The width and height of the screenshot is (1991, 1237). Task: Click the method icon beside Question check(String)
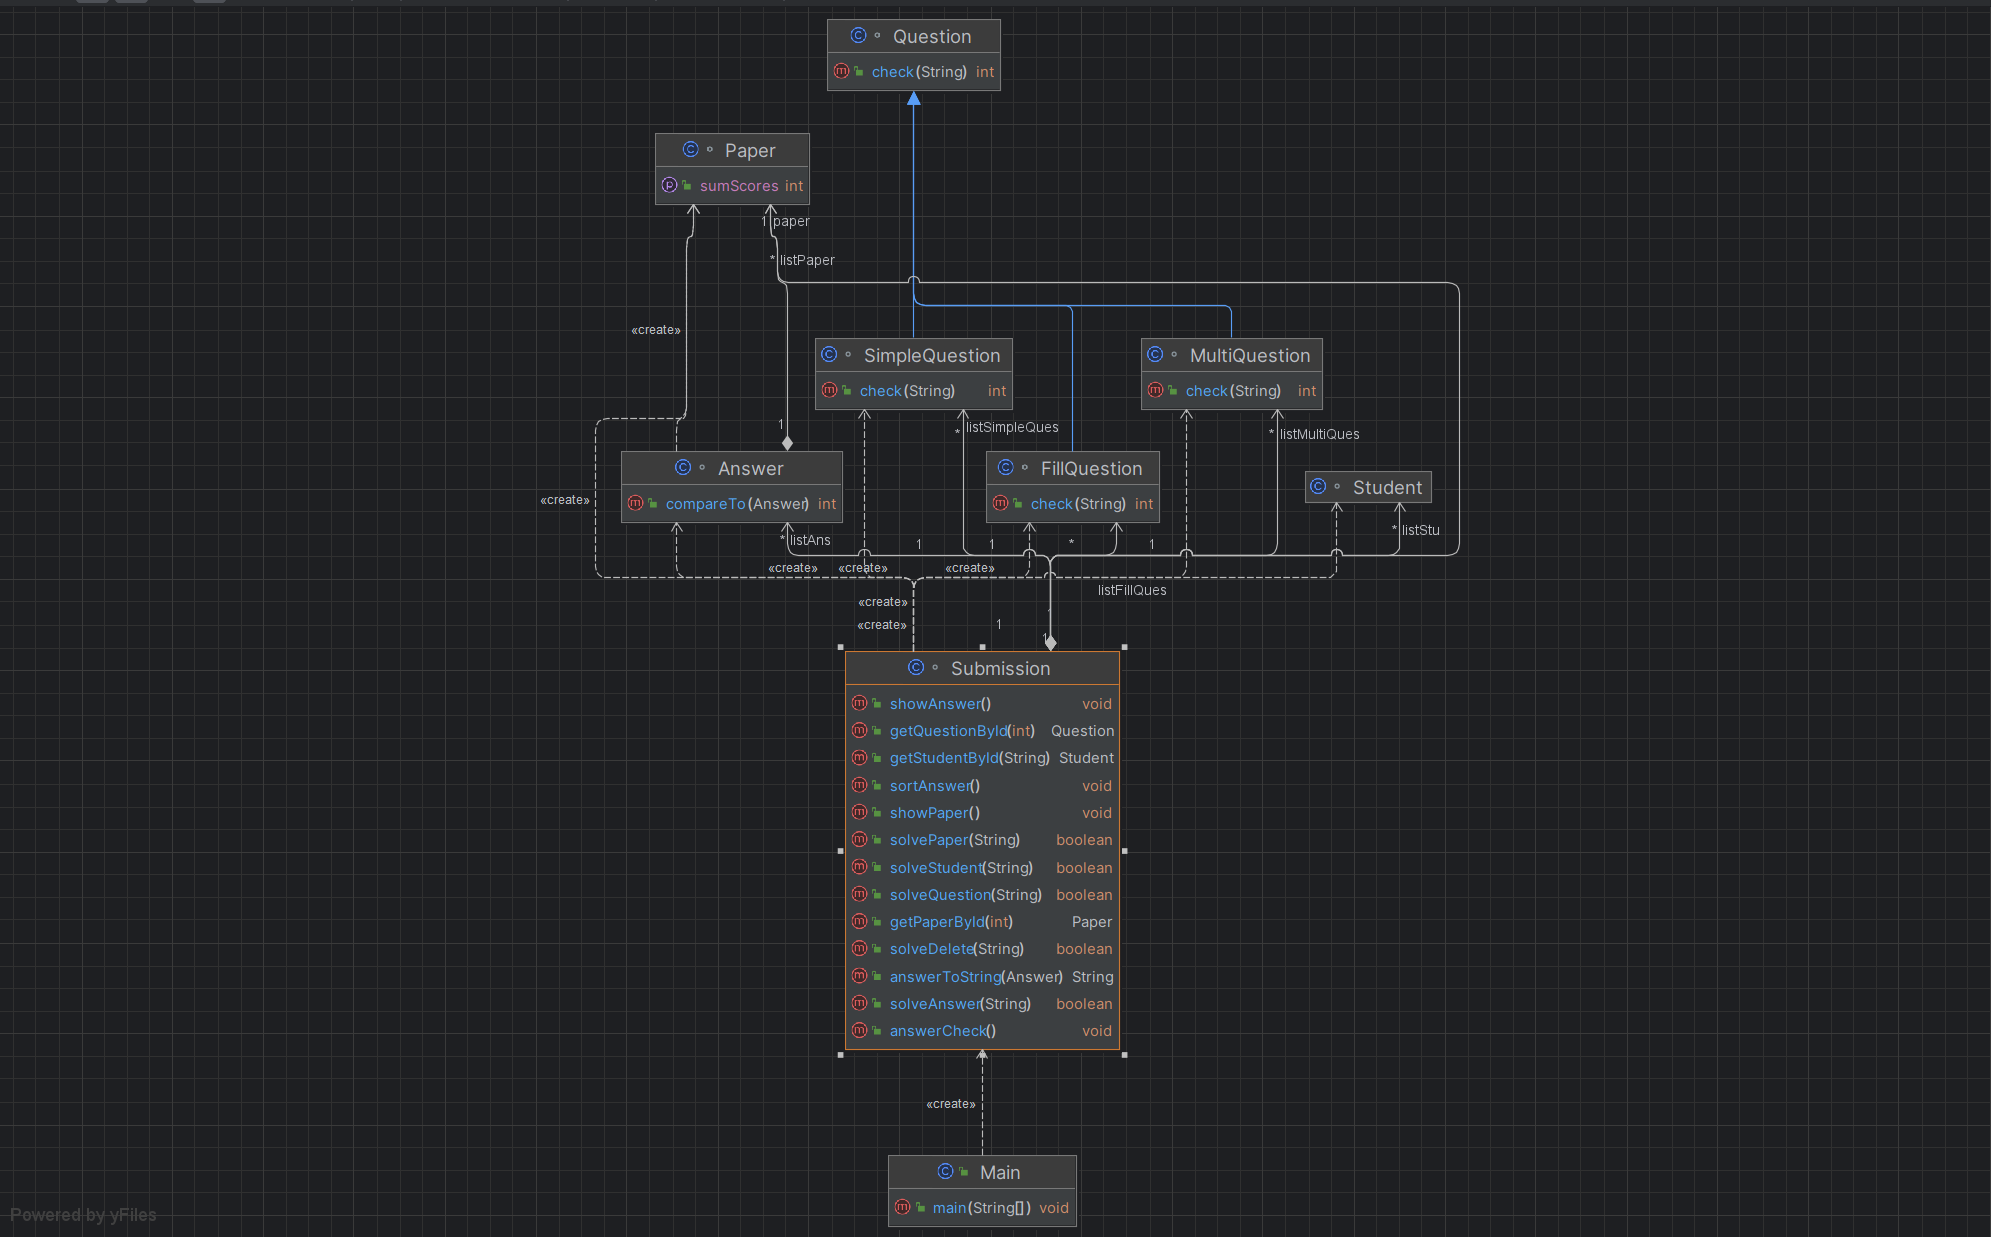point(841,72)
